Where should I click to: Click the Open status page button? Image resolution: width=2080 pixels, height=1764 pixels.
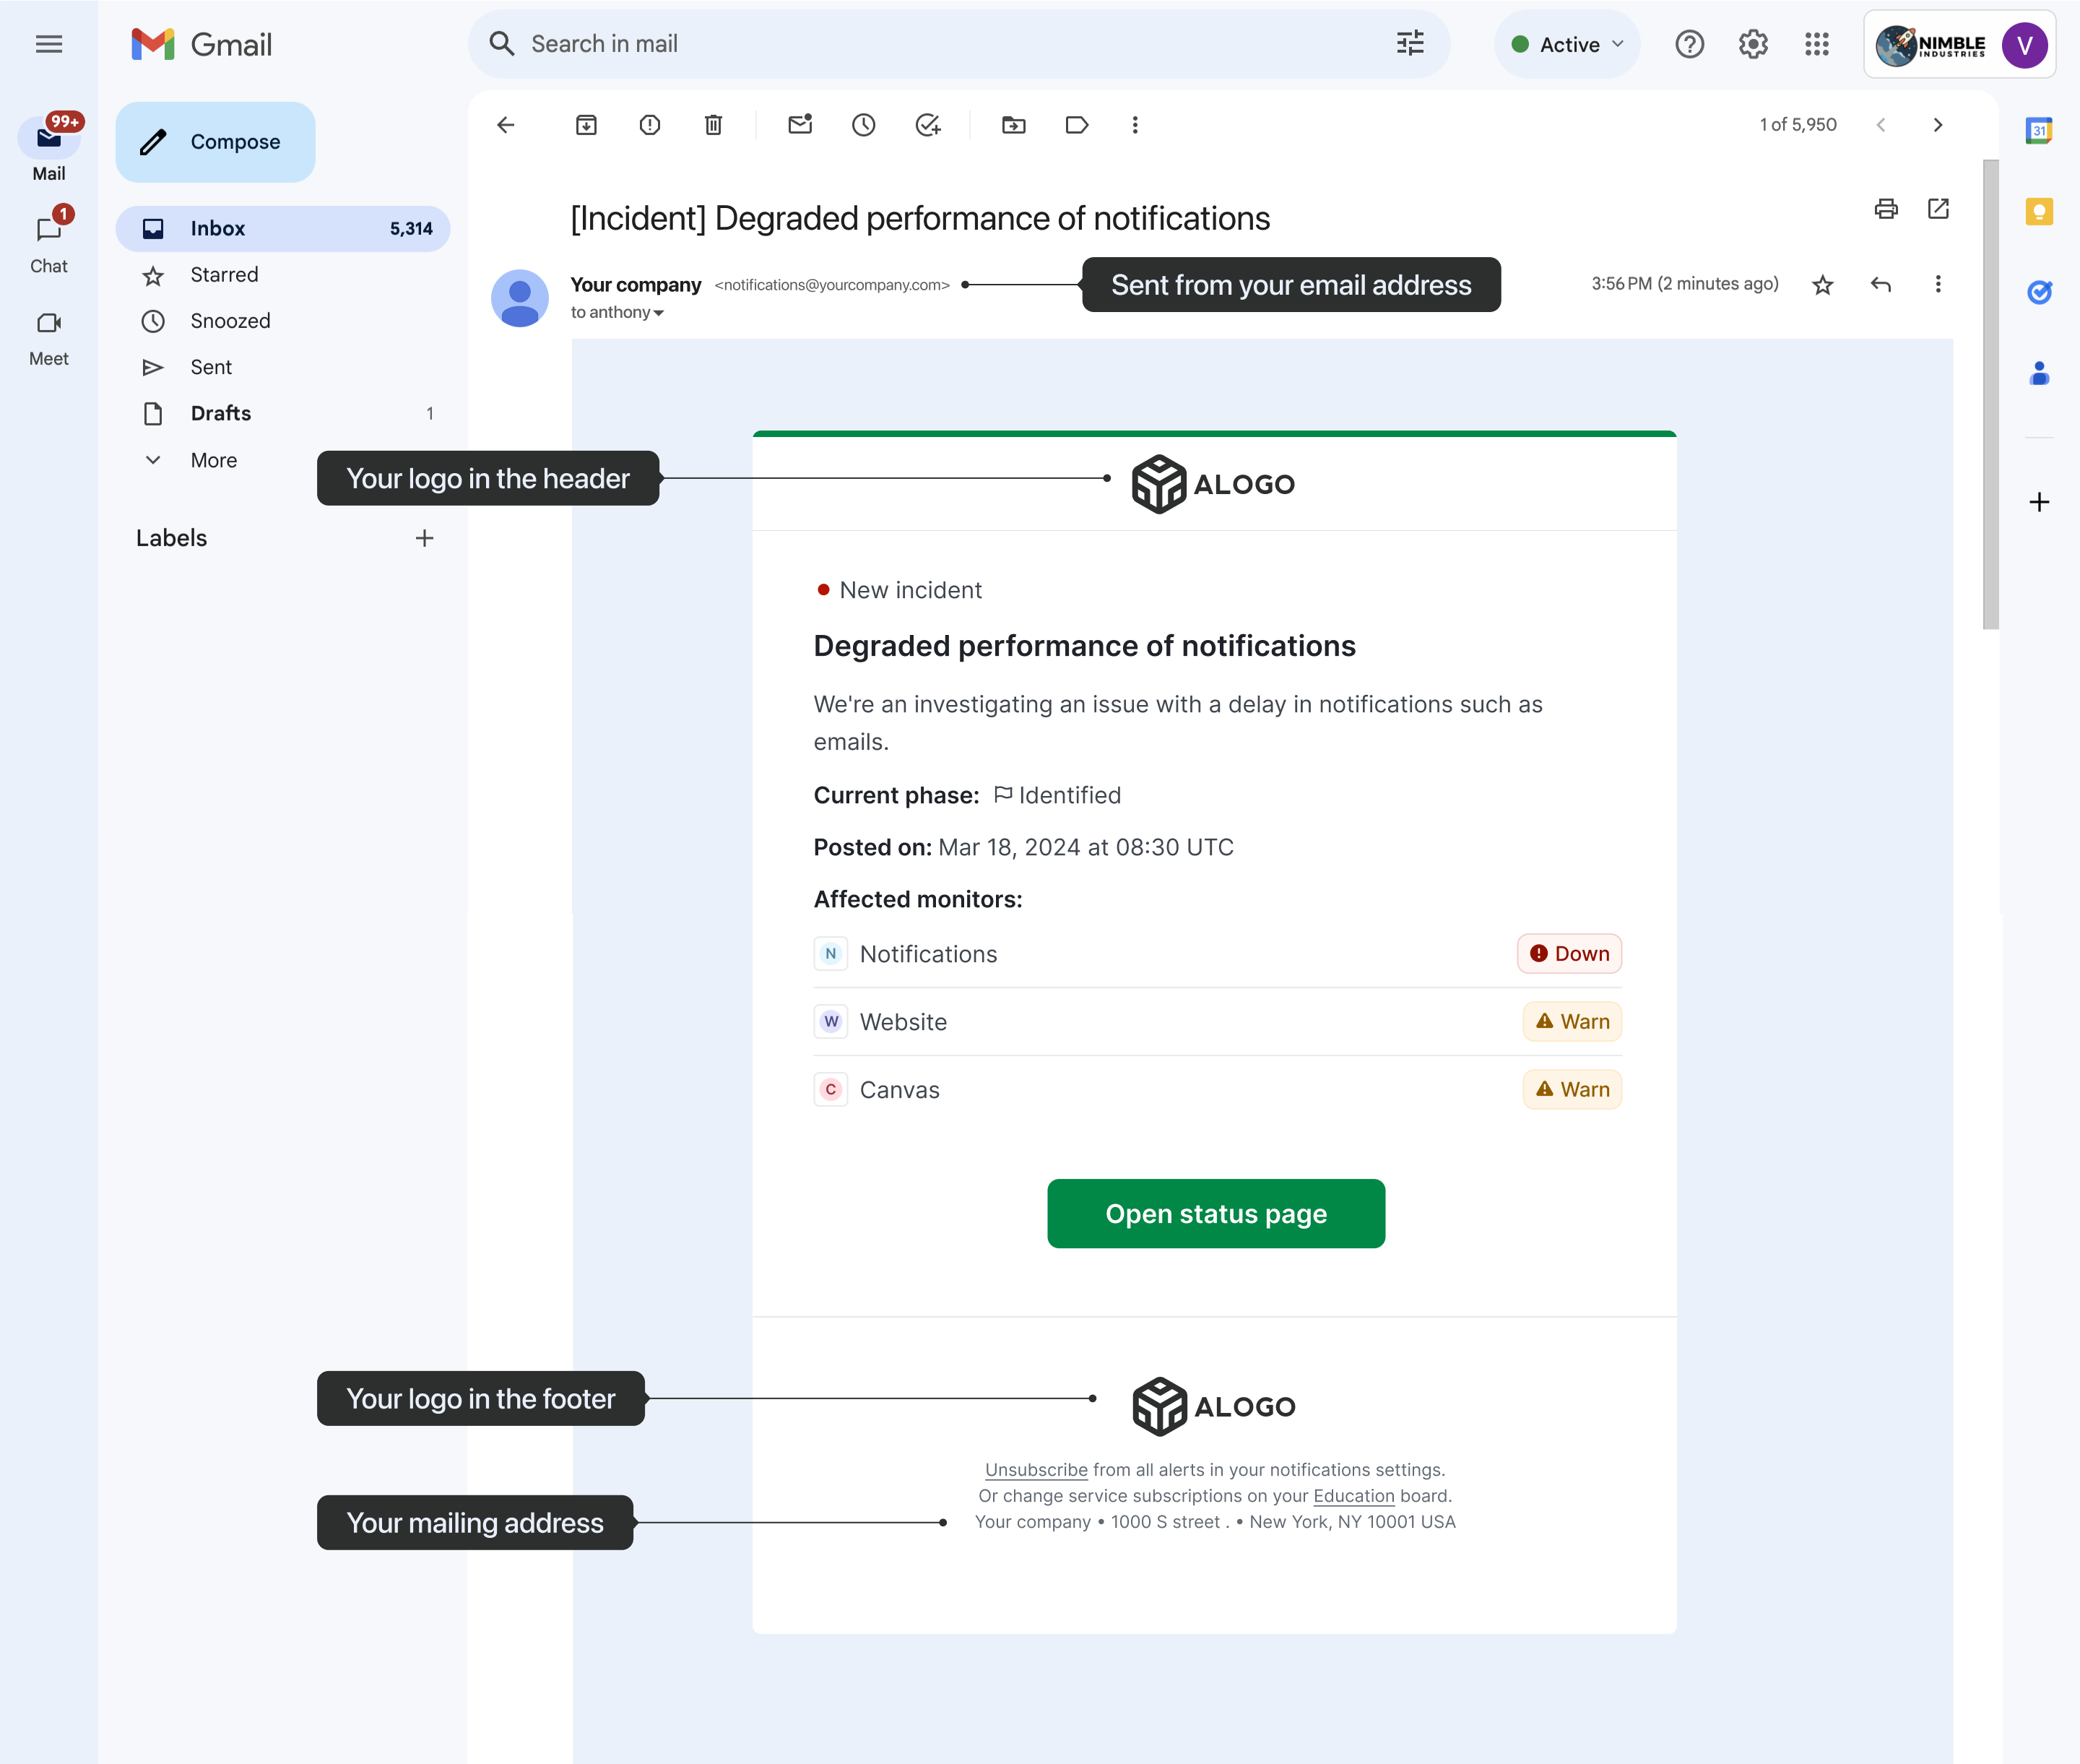point(1215,1213)
